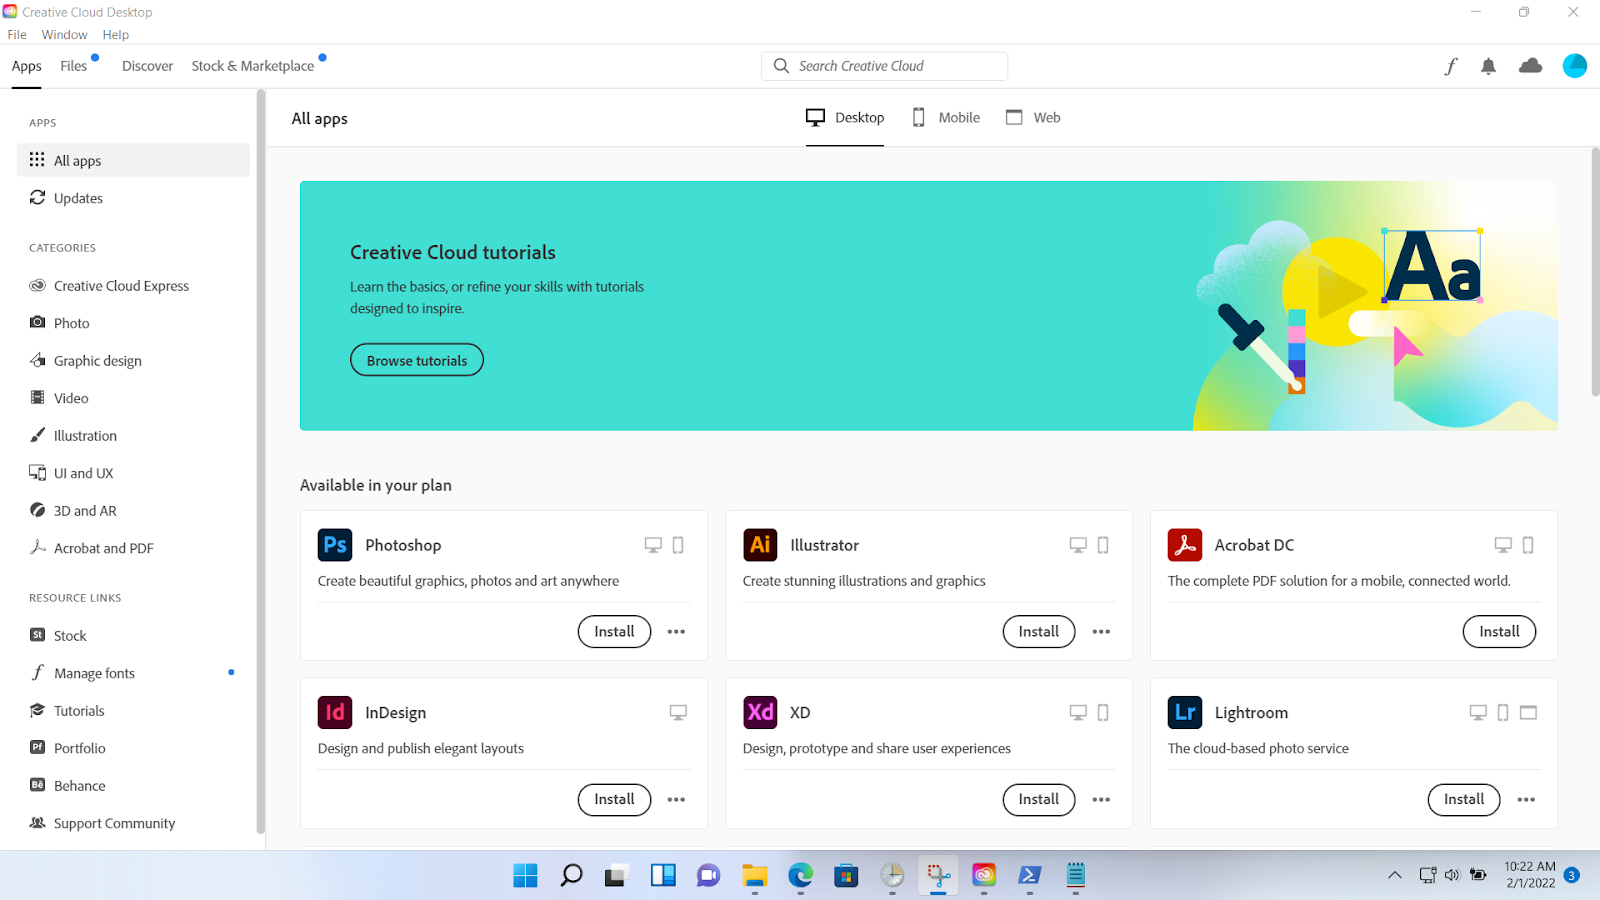Open more options for XD
Image resolution: width=1600 pixels, height=900 pixels.
coord(1101,800)
